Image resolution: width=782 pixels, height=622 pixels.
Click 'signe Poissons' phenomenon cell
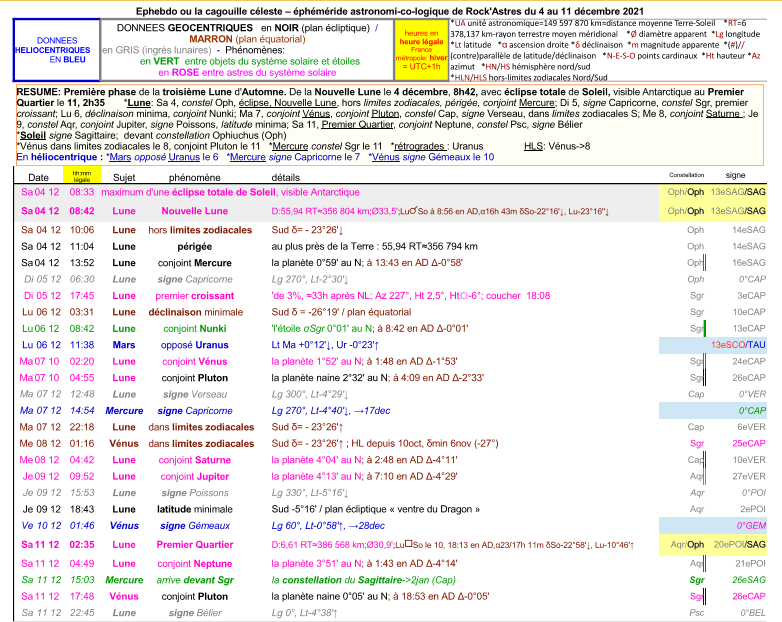pyautogui.click(x=195, y=493)
